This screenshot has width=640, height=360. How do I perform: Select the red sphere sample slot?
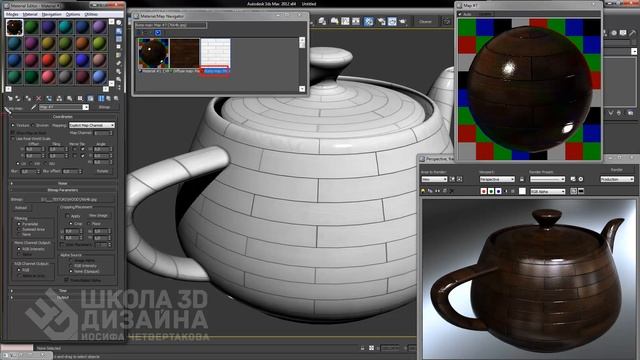[x=48, y=60]
